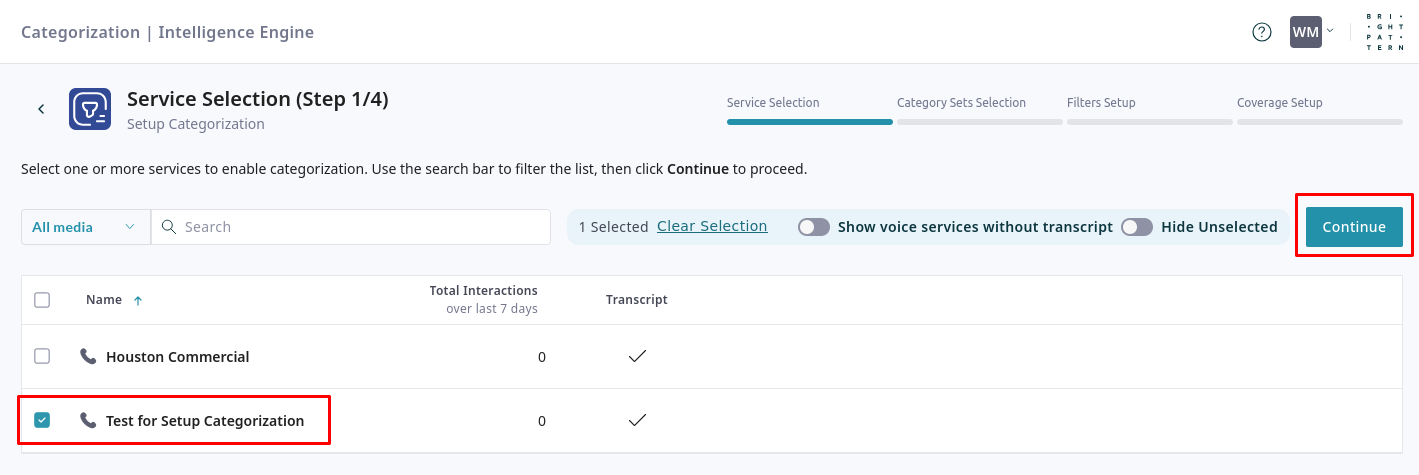This screenshot has height=475, width=1419.
Task: Jump to the Filters Setup step
Action: [1101, 103]
